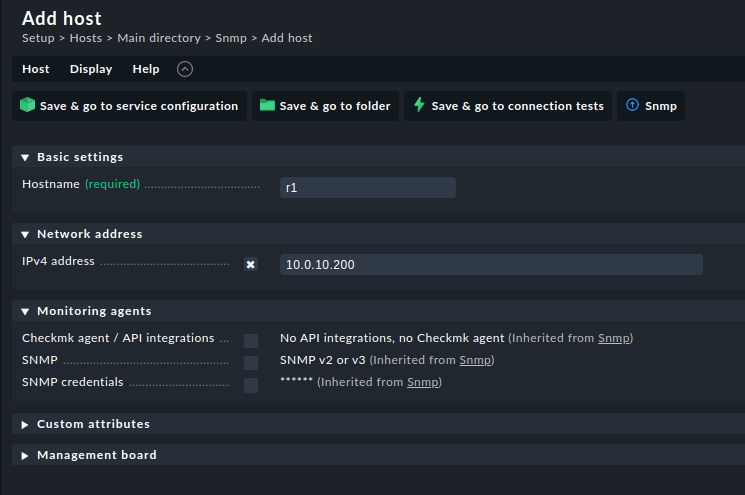Focus the IPv4 address input field
Image resolution: width=745 pixels, height=495 pixels.
(x=491, y=265)
